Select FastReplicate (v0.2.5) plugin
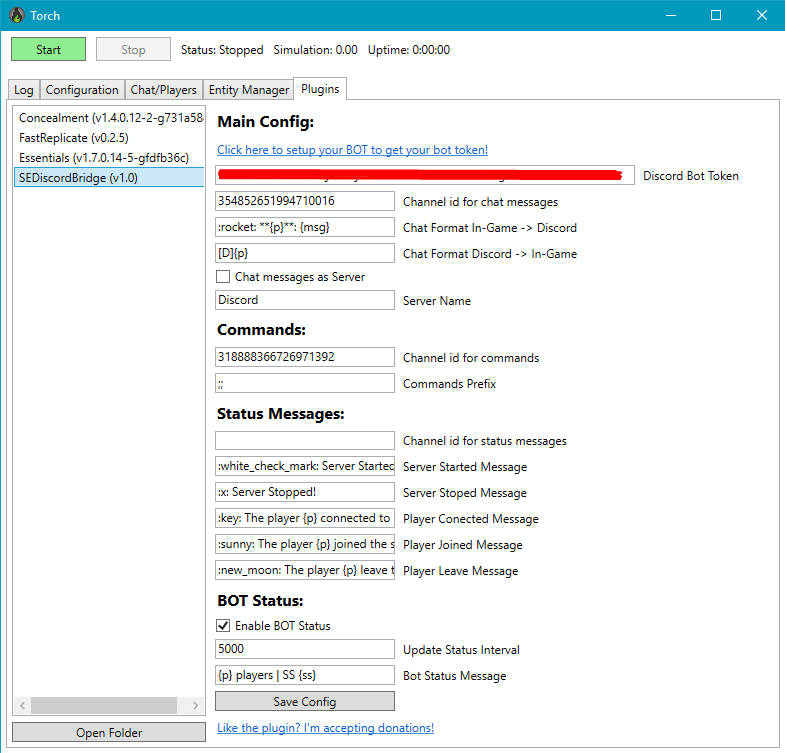The width and height of the screenshot is (785, 753). click(x=109, y=138)
